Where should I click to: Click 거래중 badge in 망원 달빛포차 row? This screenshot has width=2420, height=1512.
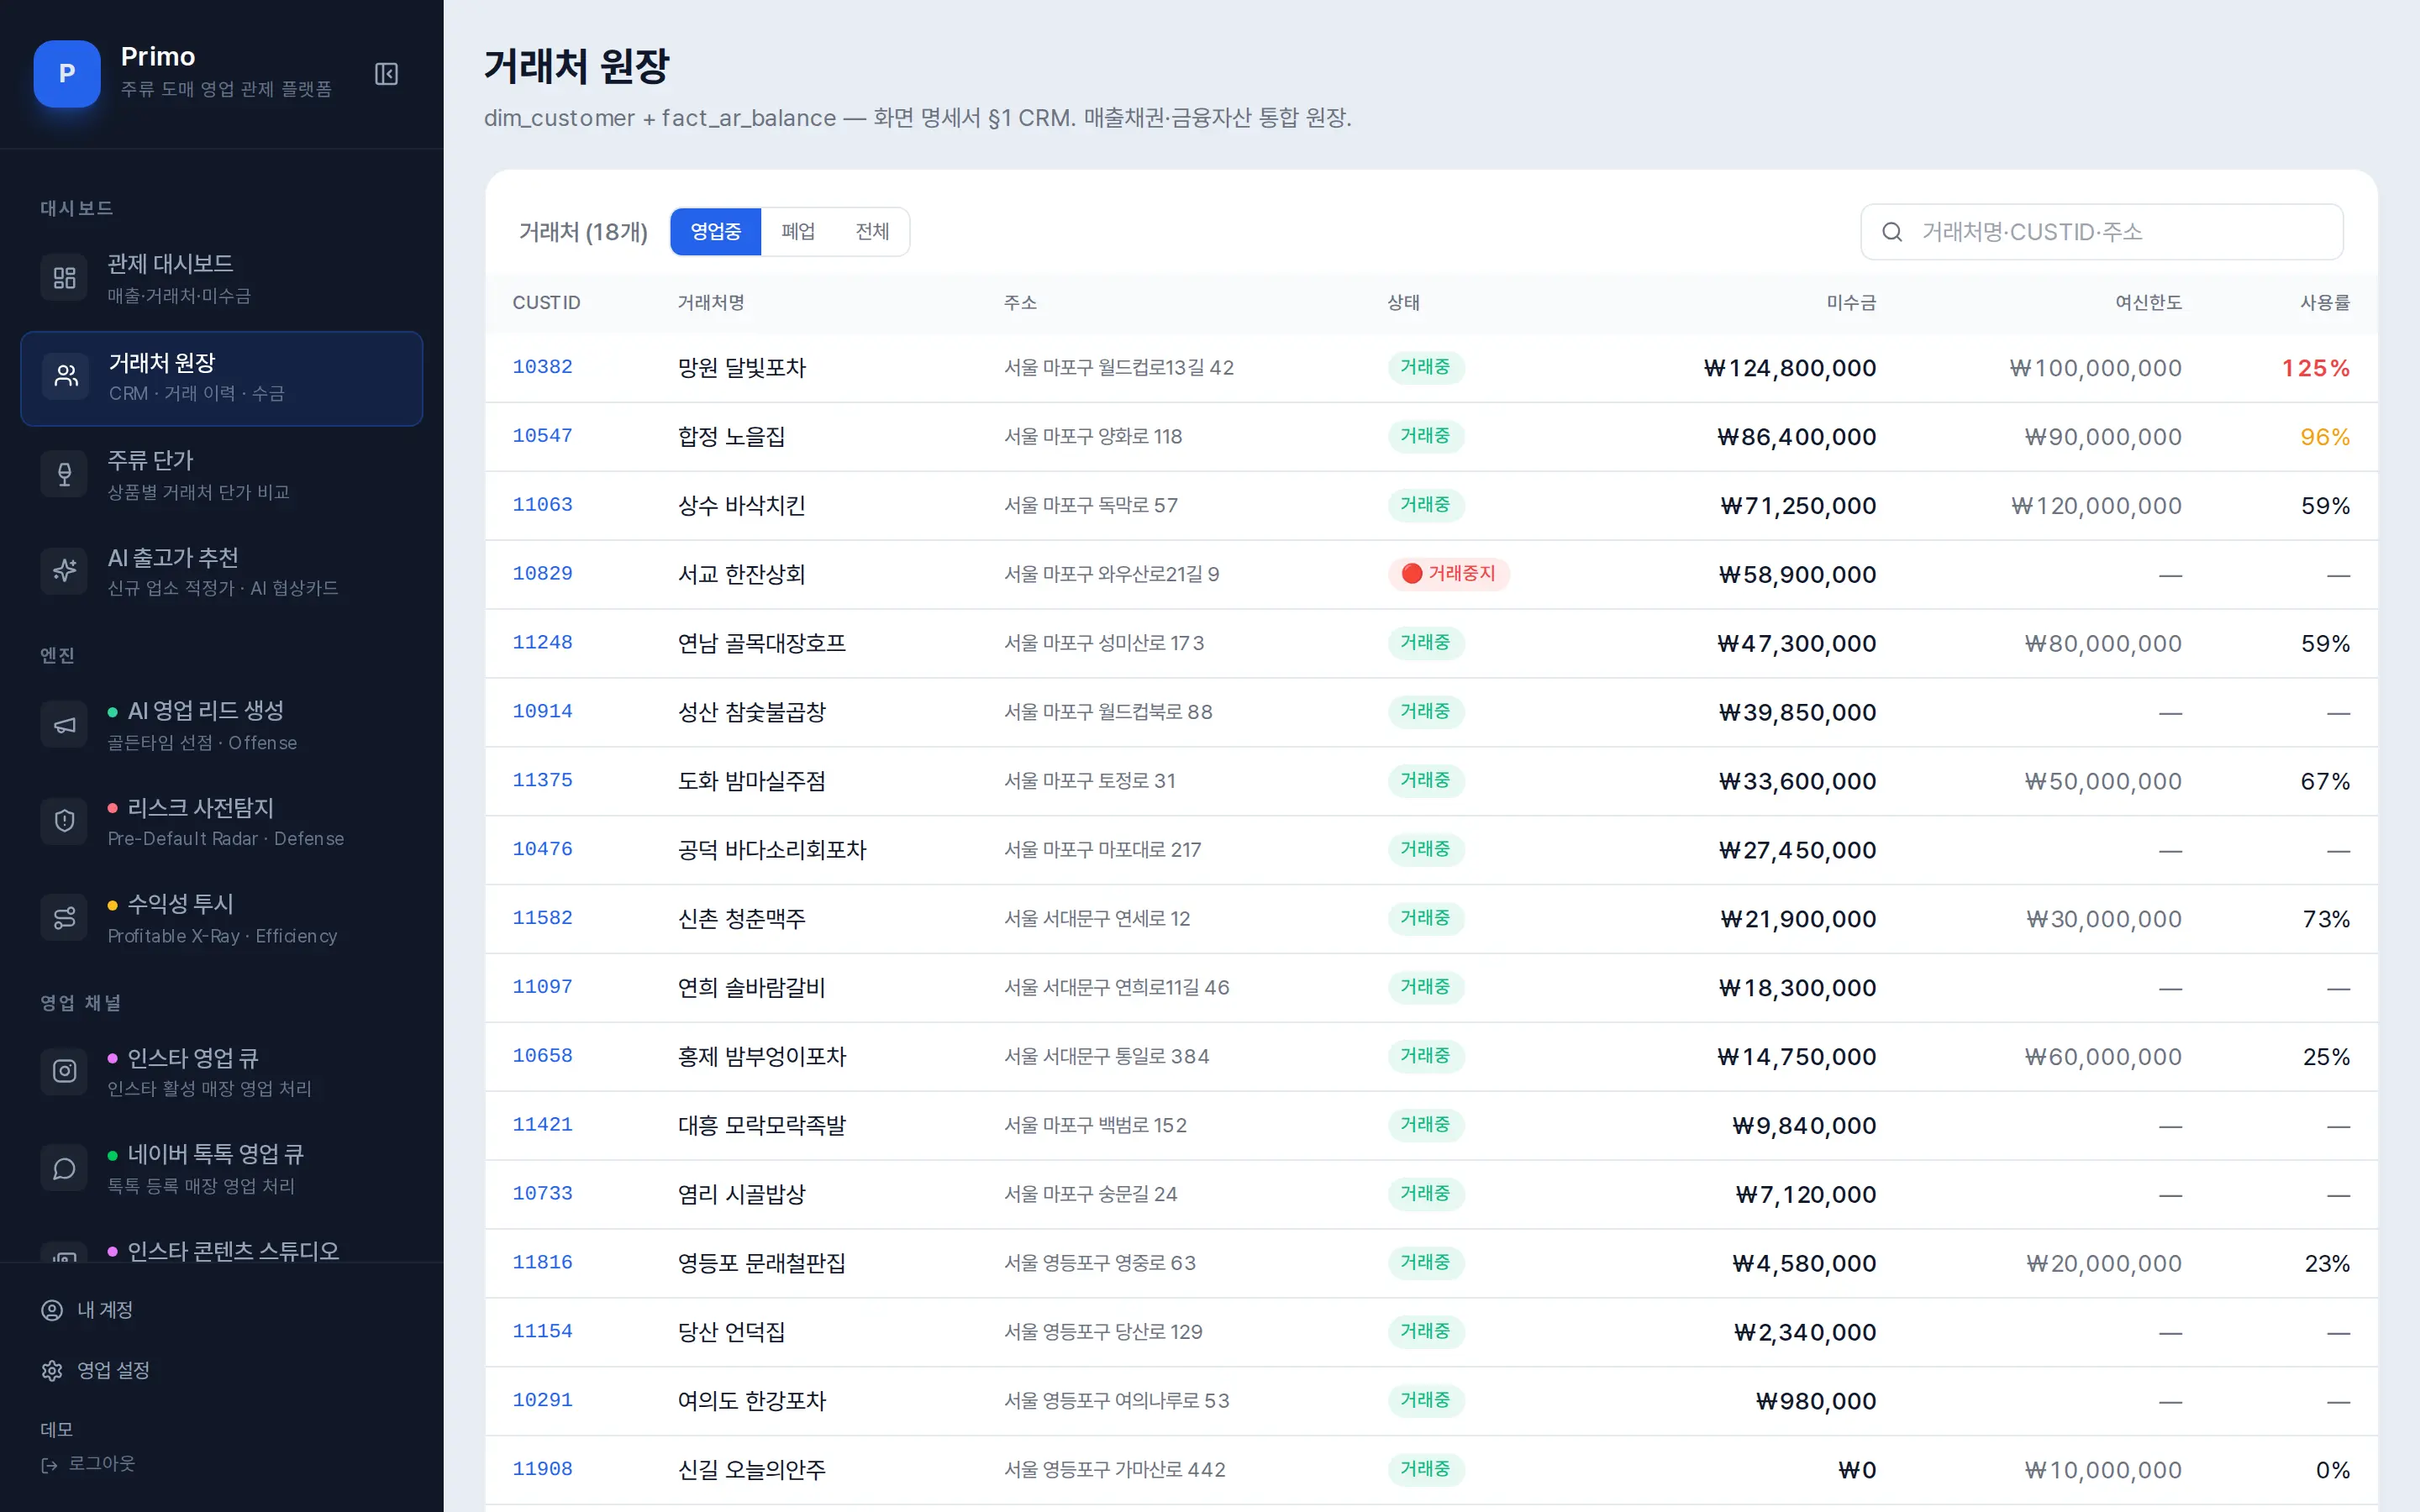[1426, 367]
